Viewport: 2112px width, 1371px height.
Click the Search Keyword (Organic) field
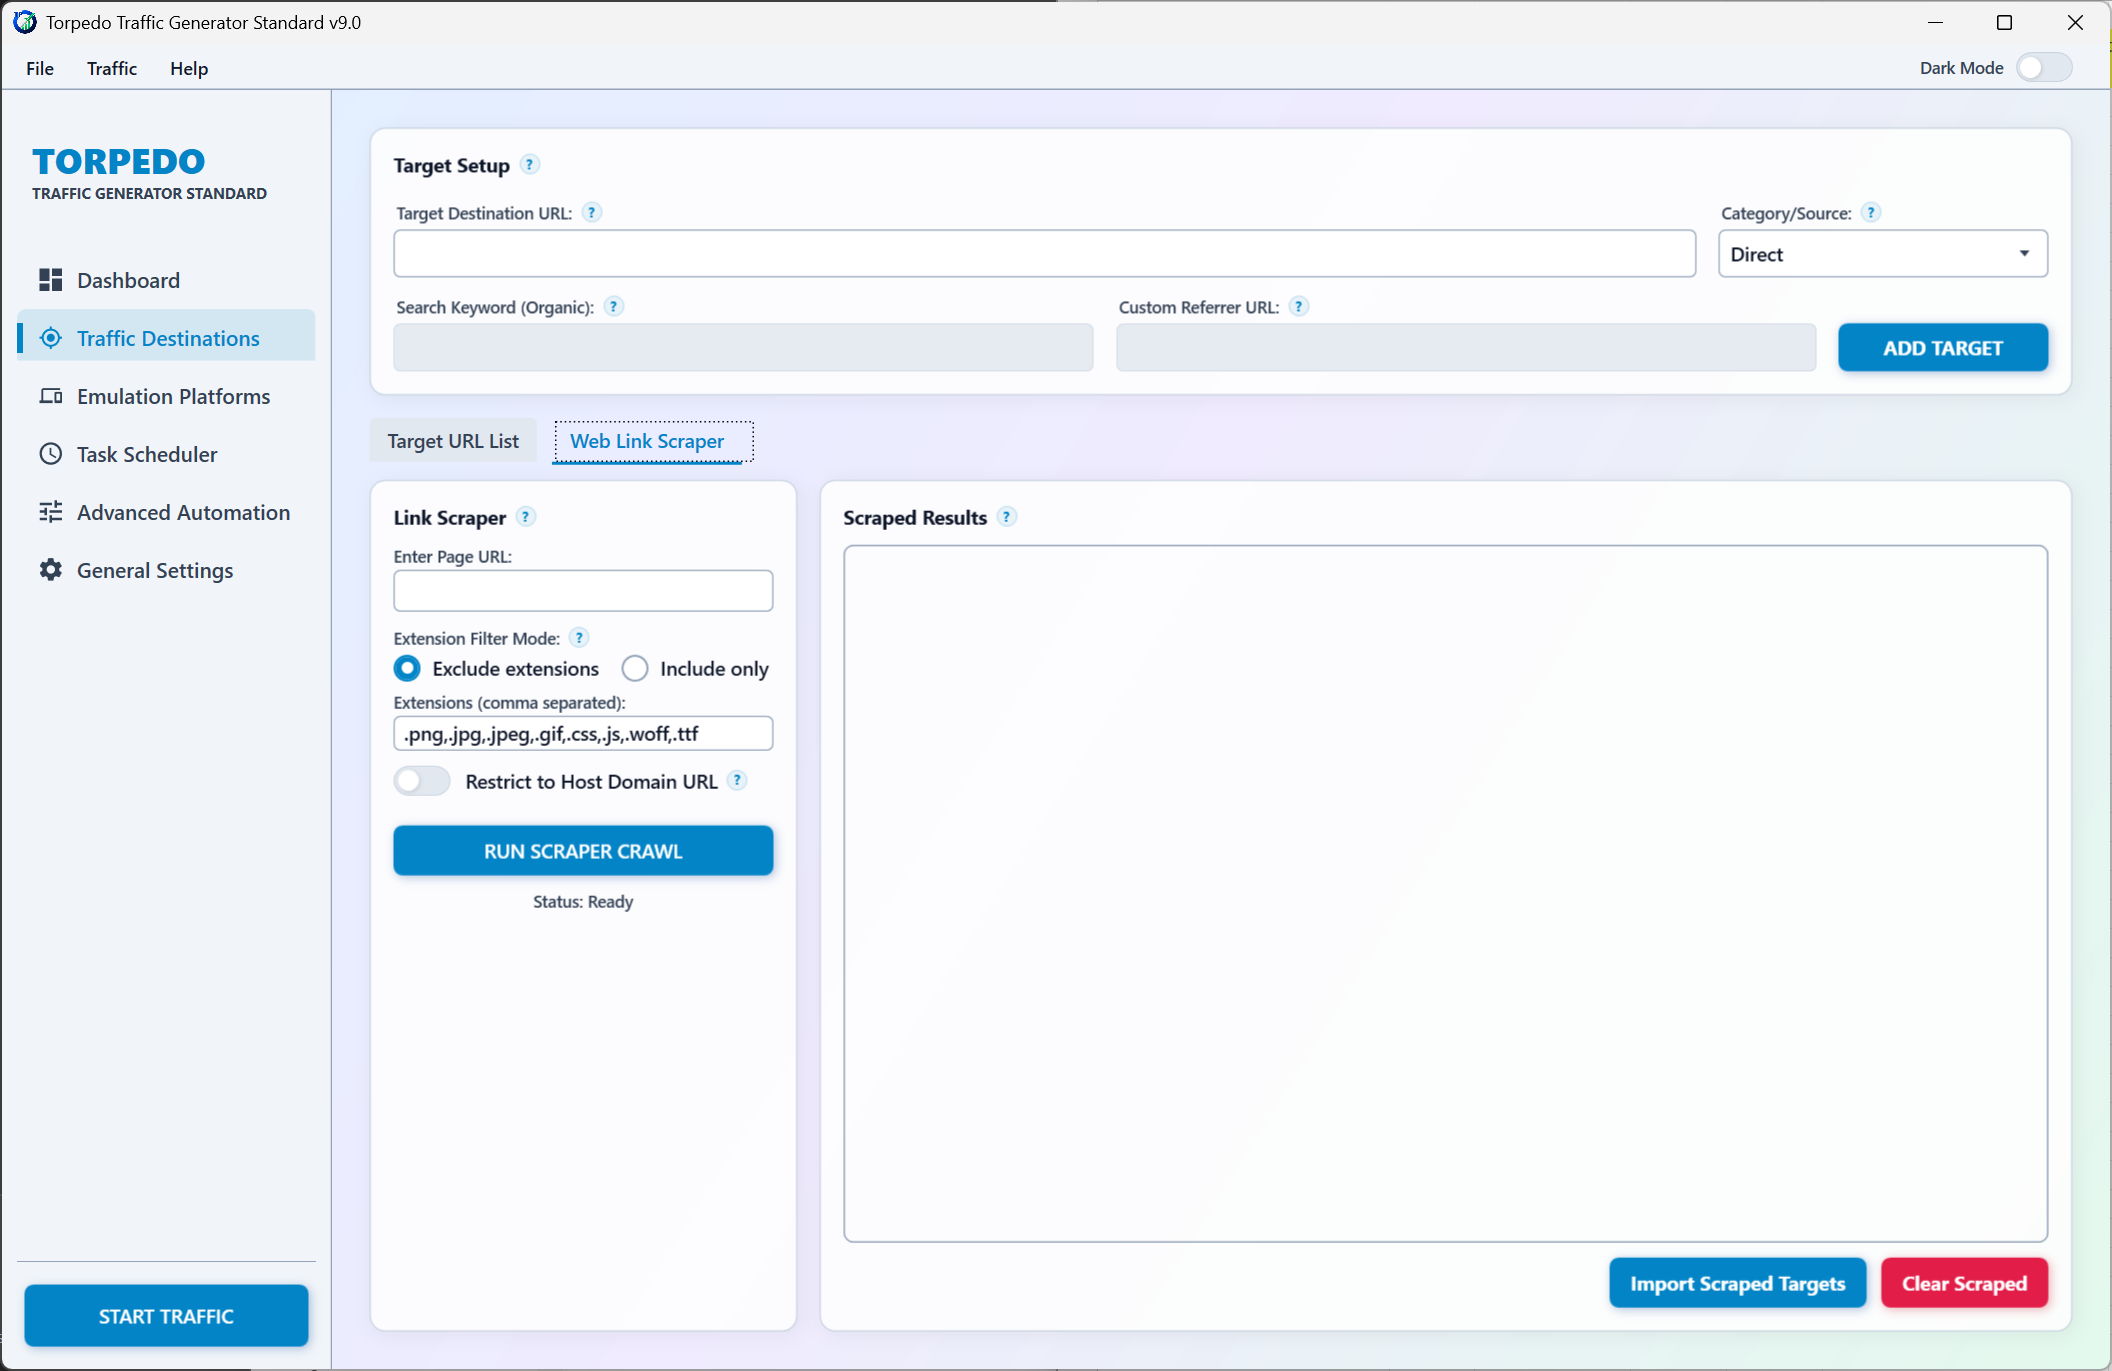(x=743, y=348)
